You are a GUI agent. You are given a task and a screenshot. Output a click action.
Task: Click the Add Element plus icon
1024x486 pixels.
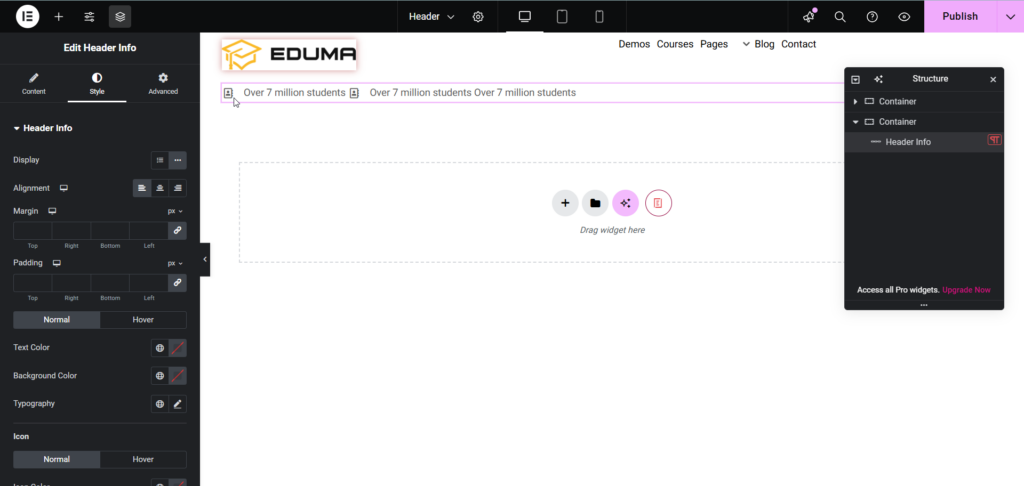(x=59, y=16)
